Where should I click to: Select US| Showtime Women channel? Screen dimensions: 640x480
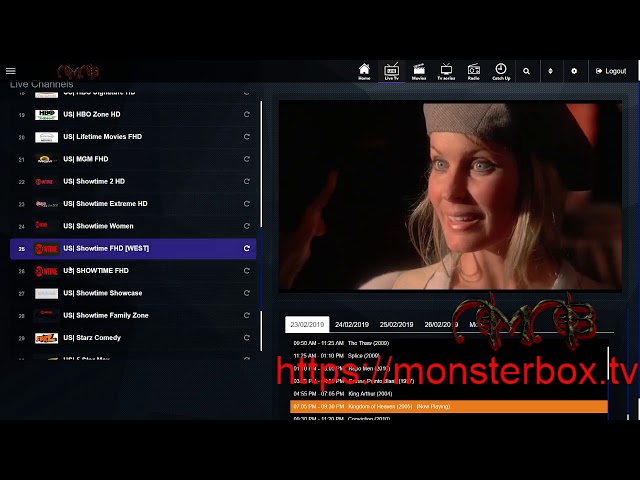point(133,226)
